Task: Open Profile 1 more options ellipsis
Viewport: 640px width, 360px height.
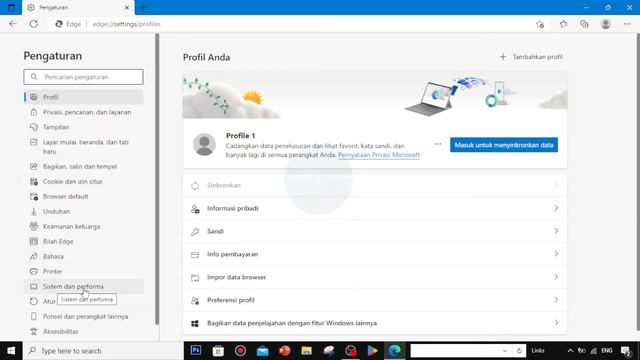Action: (438, 144)
